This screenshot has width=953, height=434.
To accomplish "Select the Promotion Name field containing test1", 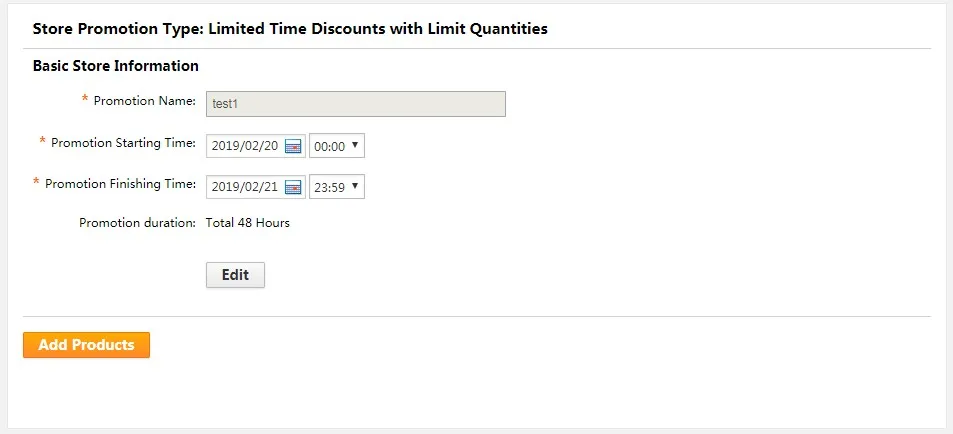I will pos(356,104).
